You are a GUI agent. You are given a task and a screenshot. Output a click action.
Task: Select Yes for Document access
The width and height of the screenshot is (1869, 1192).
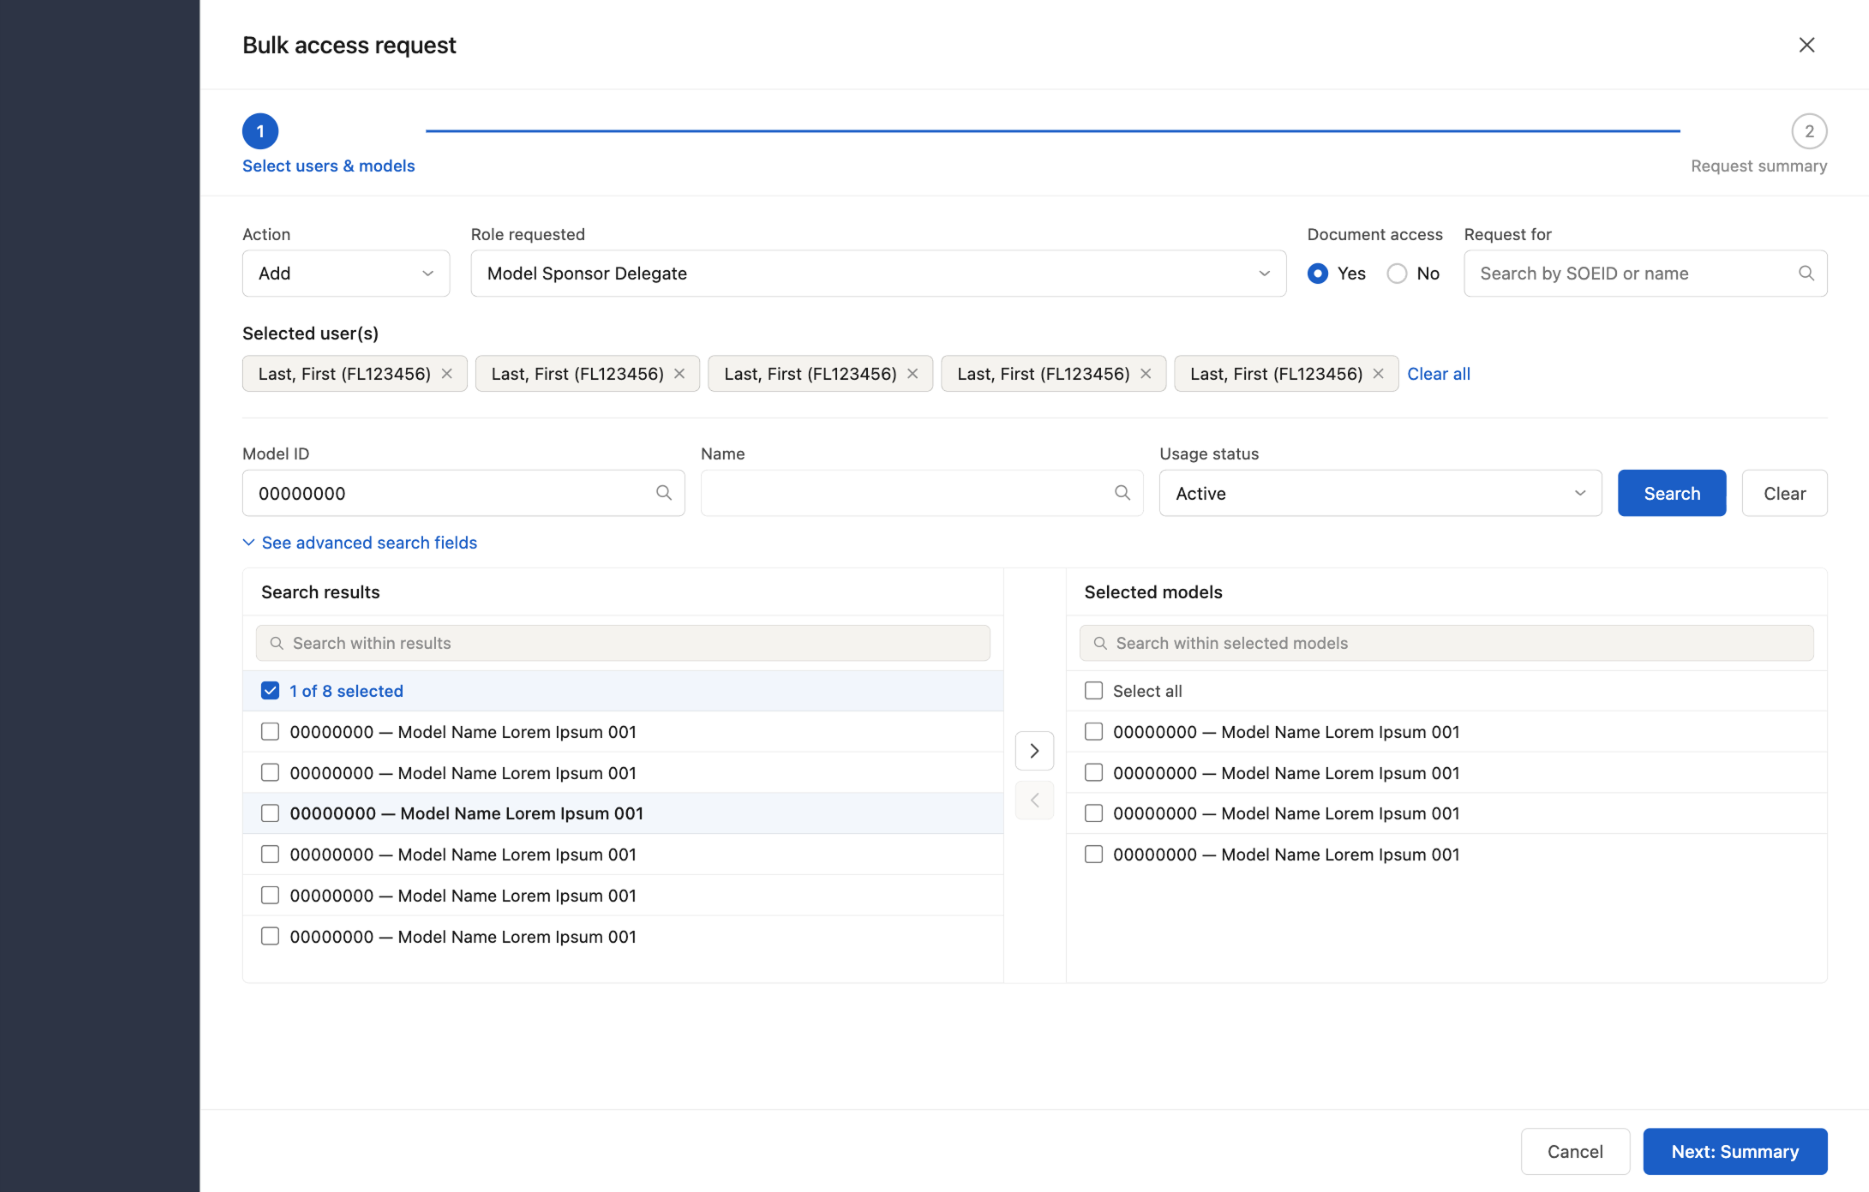(1318, 273)
